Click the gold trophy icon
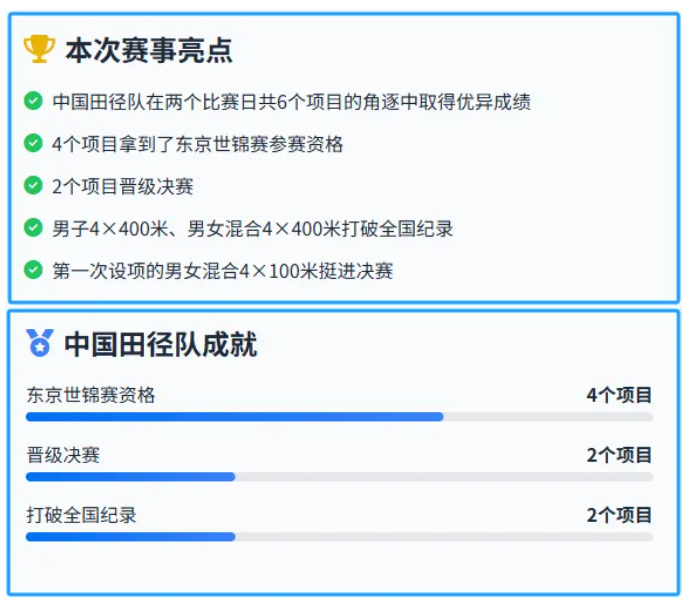Screen dimensions: 686x604 coord(39,49)
